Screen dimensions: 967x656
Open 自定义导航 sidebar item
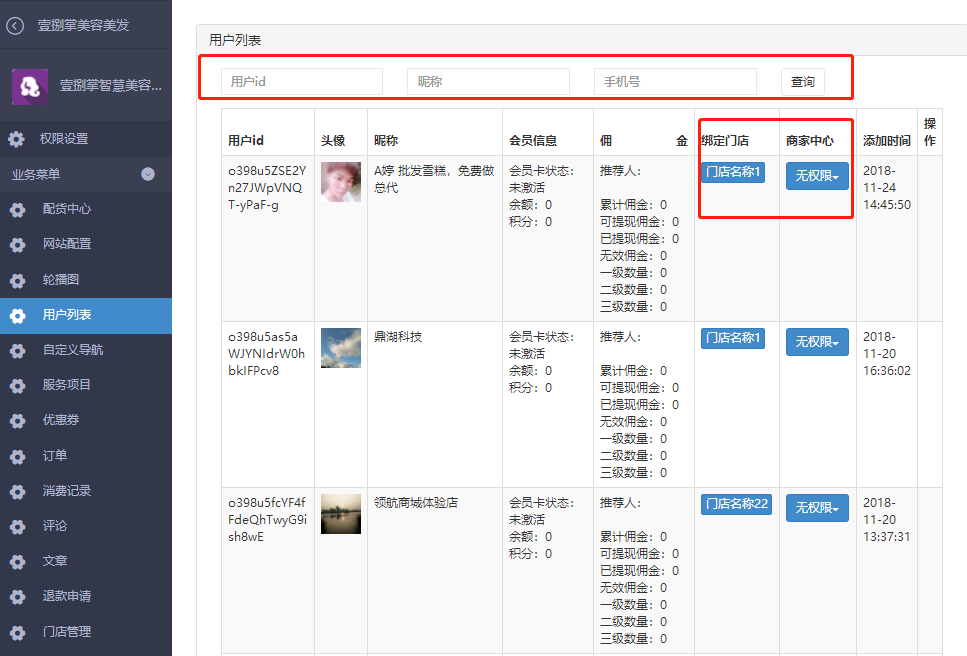(86, 350)
